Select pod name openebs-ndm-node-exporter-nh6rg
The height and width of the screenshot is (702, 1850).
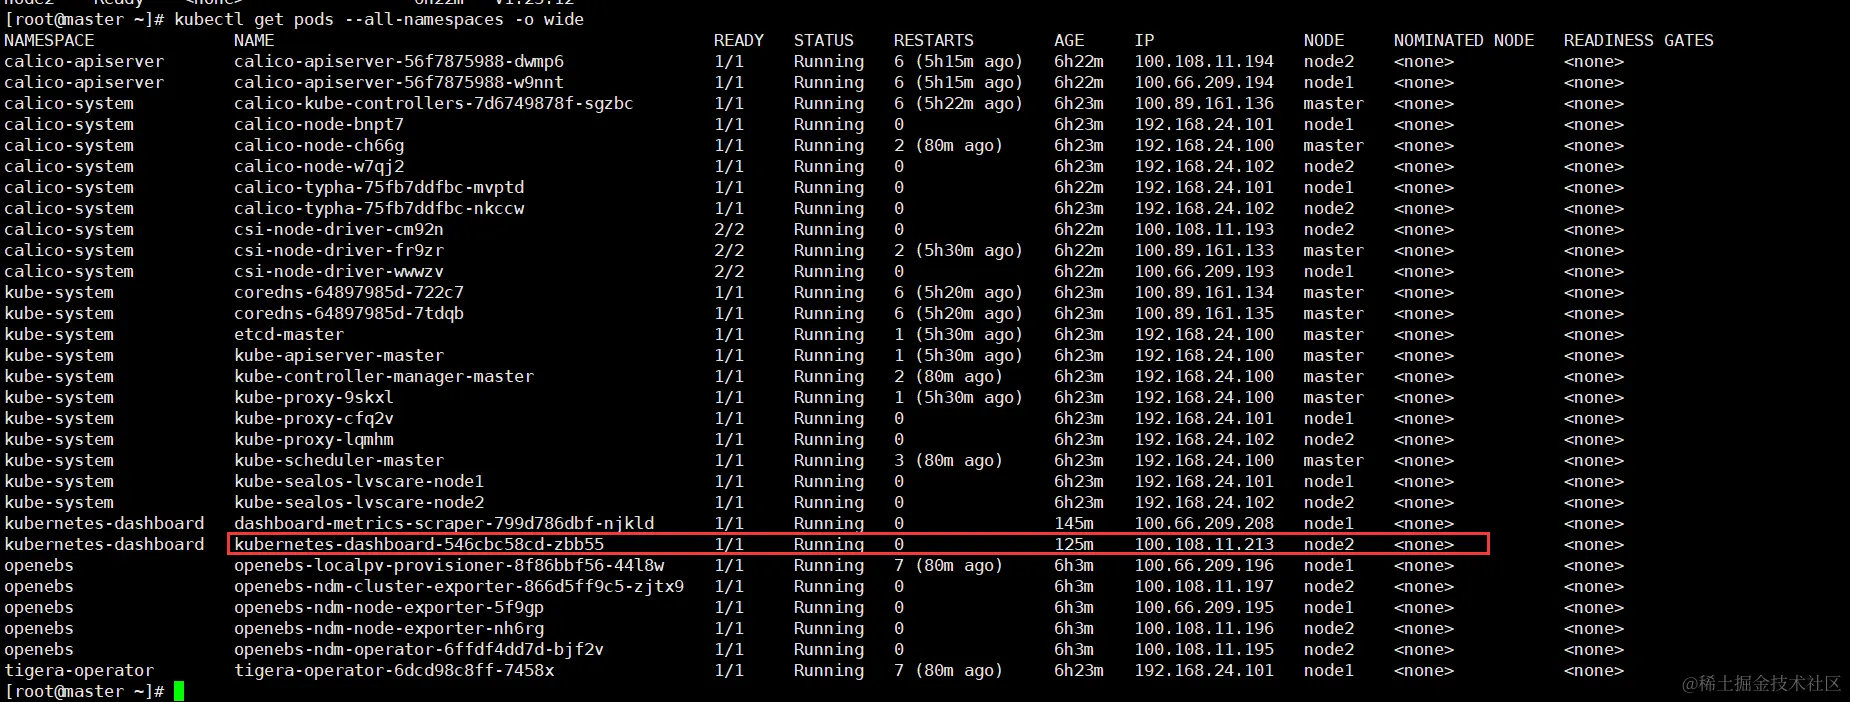click(x=389, y=628)
